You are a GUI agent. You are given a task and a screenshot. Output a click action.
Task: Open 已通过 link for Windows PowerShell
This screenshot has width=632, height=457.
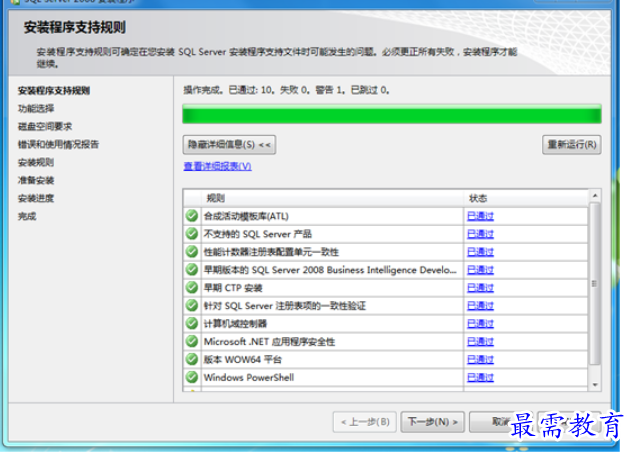coord(480,378)
